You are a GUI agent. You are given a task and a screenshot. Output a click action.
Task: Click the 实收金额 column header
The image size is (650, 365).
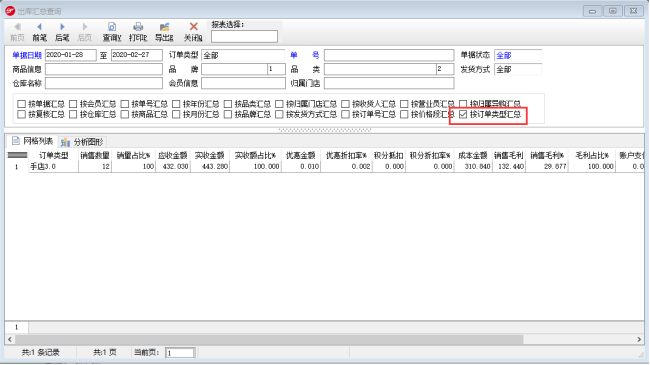(x=210, y=156)
